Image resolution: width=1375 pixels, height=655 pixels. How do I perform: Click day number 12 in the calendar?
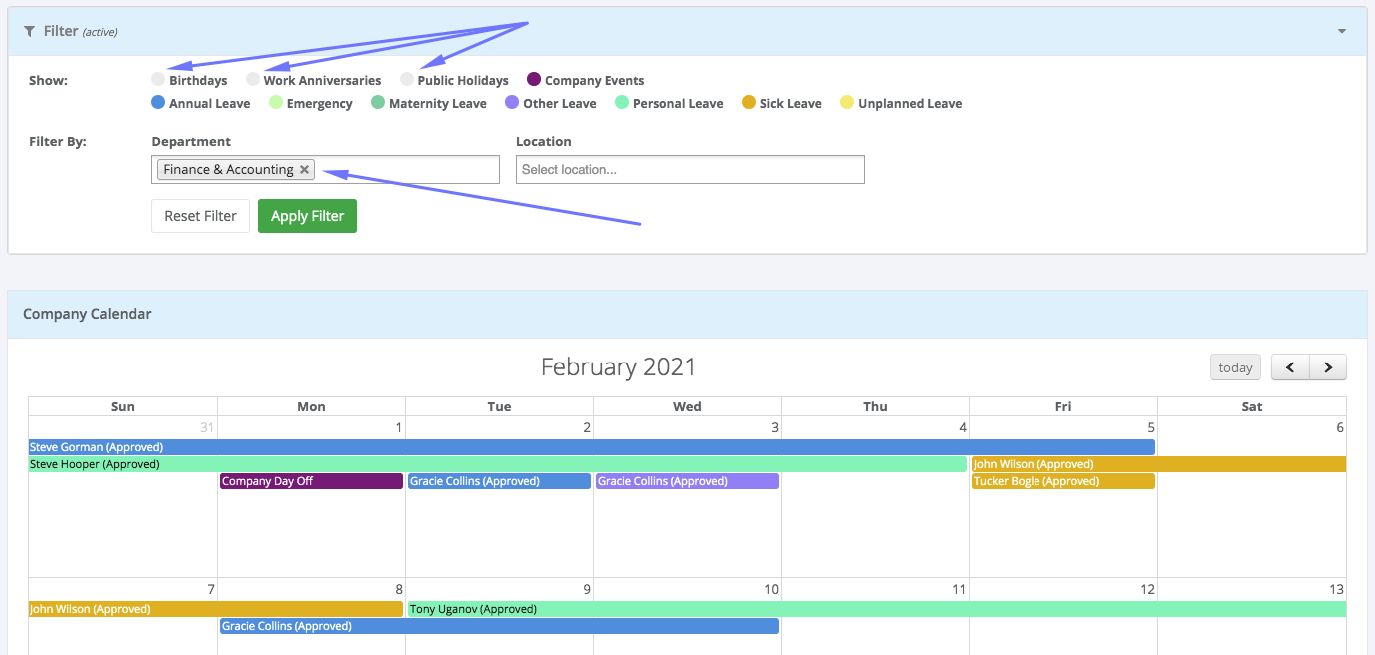click(x=1147, y=589)
